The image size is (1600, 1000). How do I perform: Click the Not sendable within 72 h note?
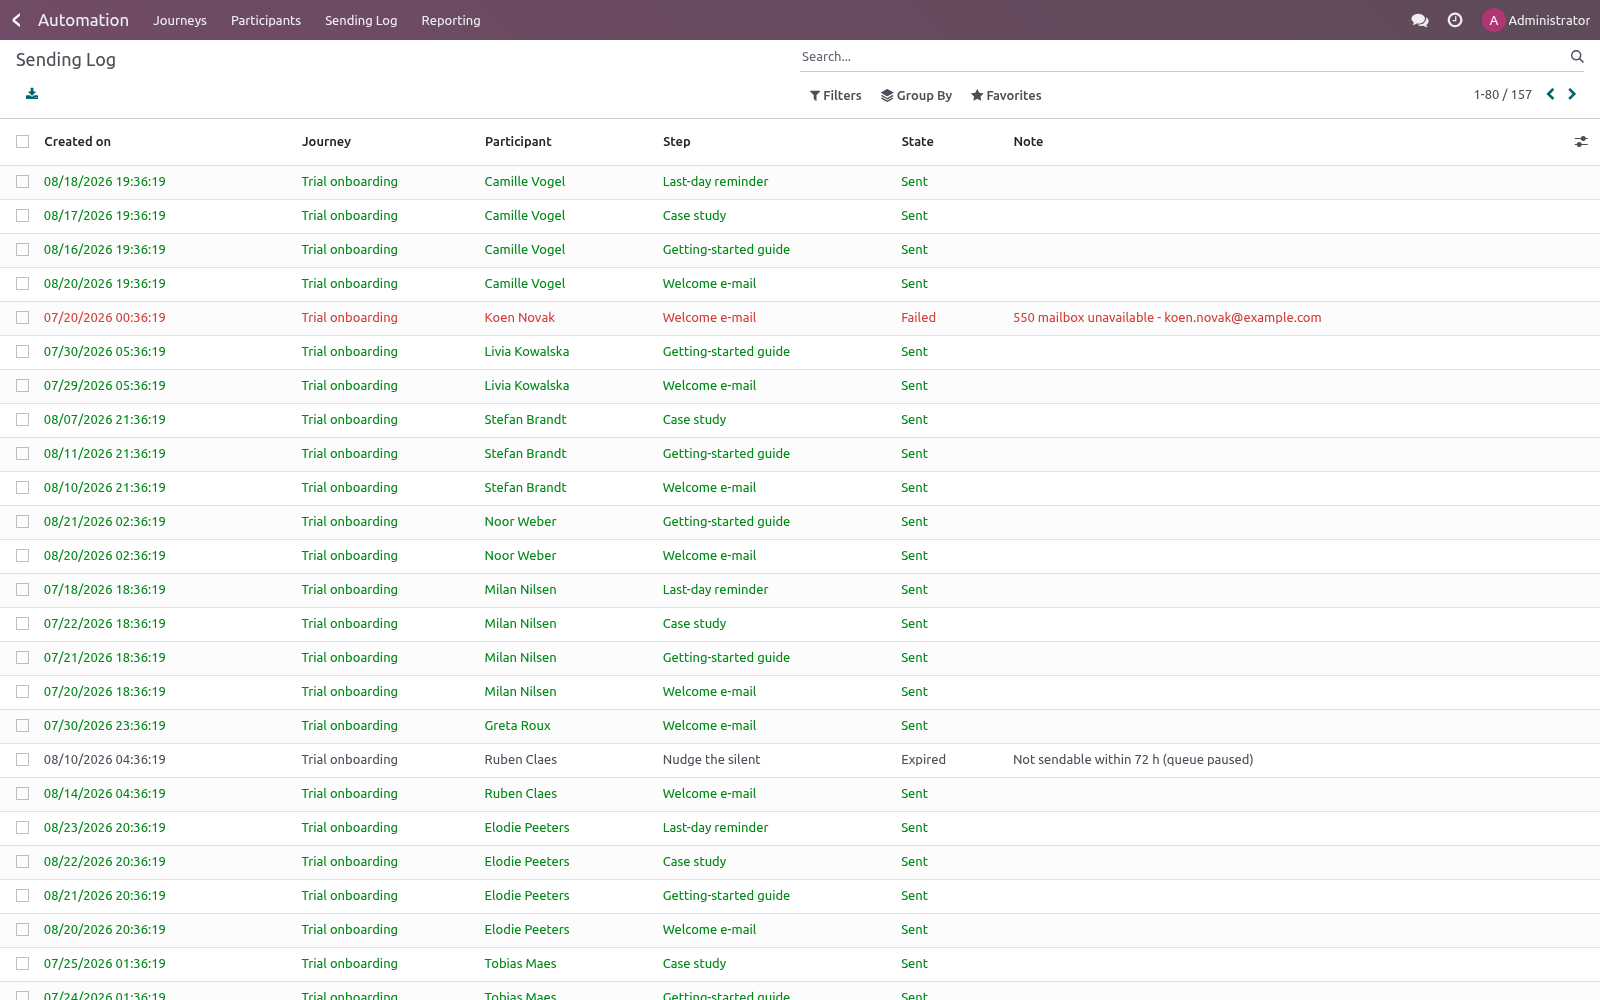(1133, 760)
